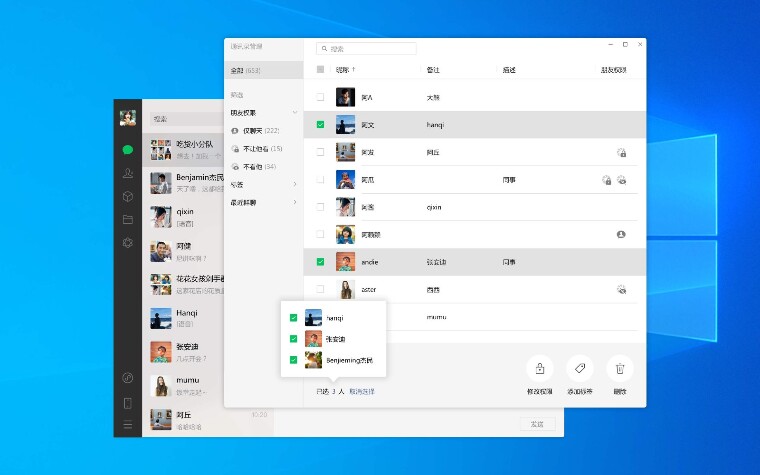Image resolution: width=760 pixels, height=475 pixels.
Task: Uncheck Benjieming in the selected popup list
Action: pyautogui.click(x=293, y=360)
